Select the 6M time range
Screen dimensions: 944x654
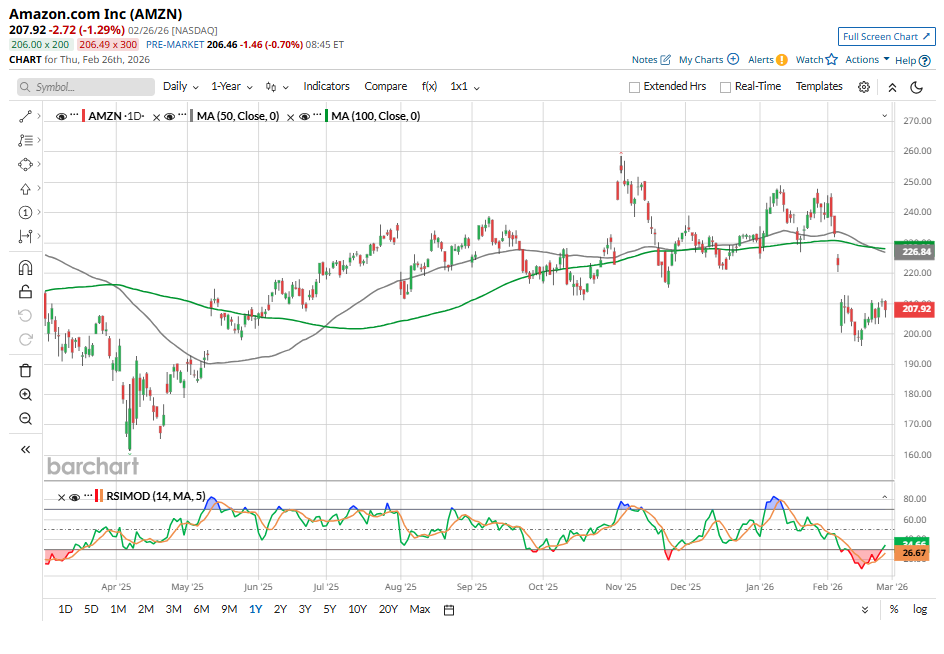(x=201, y=609)
